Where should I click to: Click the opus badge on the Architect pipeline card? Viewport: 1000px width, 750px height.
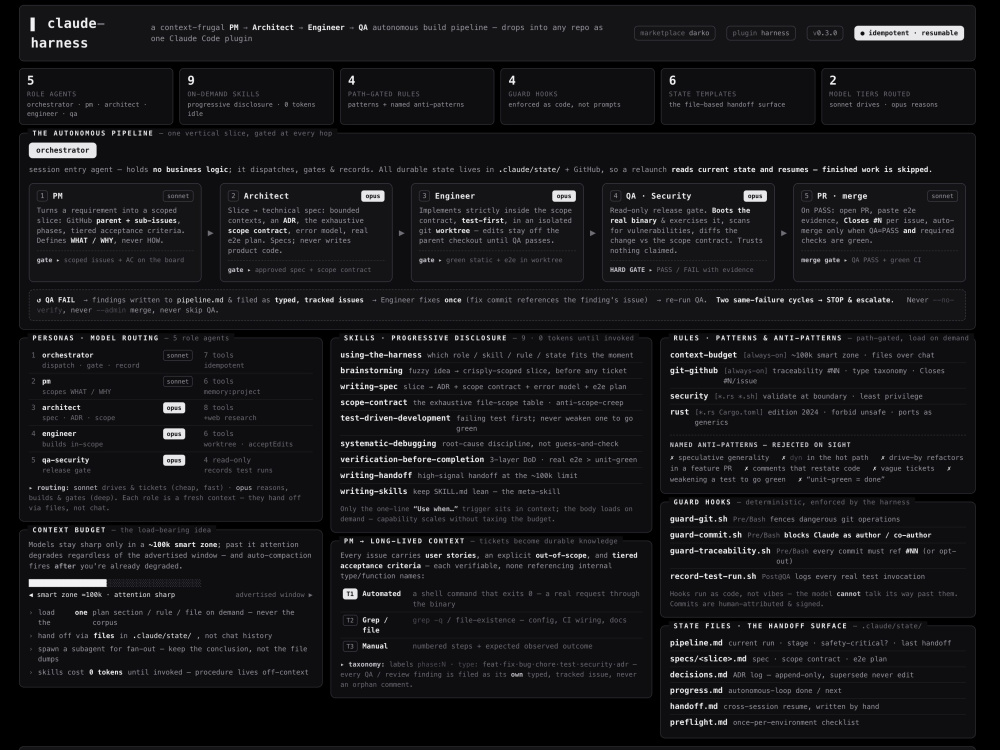click(372, 196)
